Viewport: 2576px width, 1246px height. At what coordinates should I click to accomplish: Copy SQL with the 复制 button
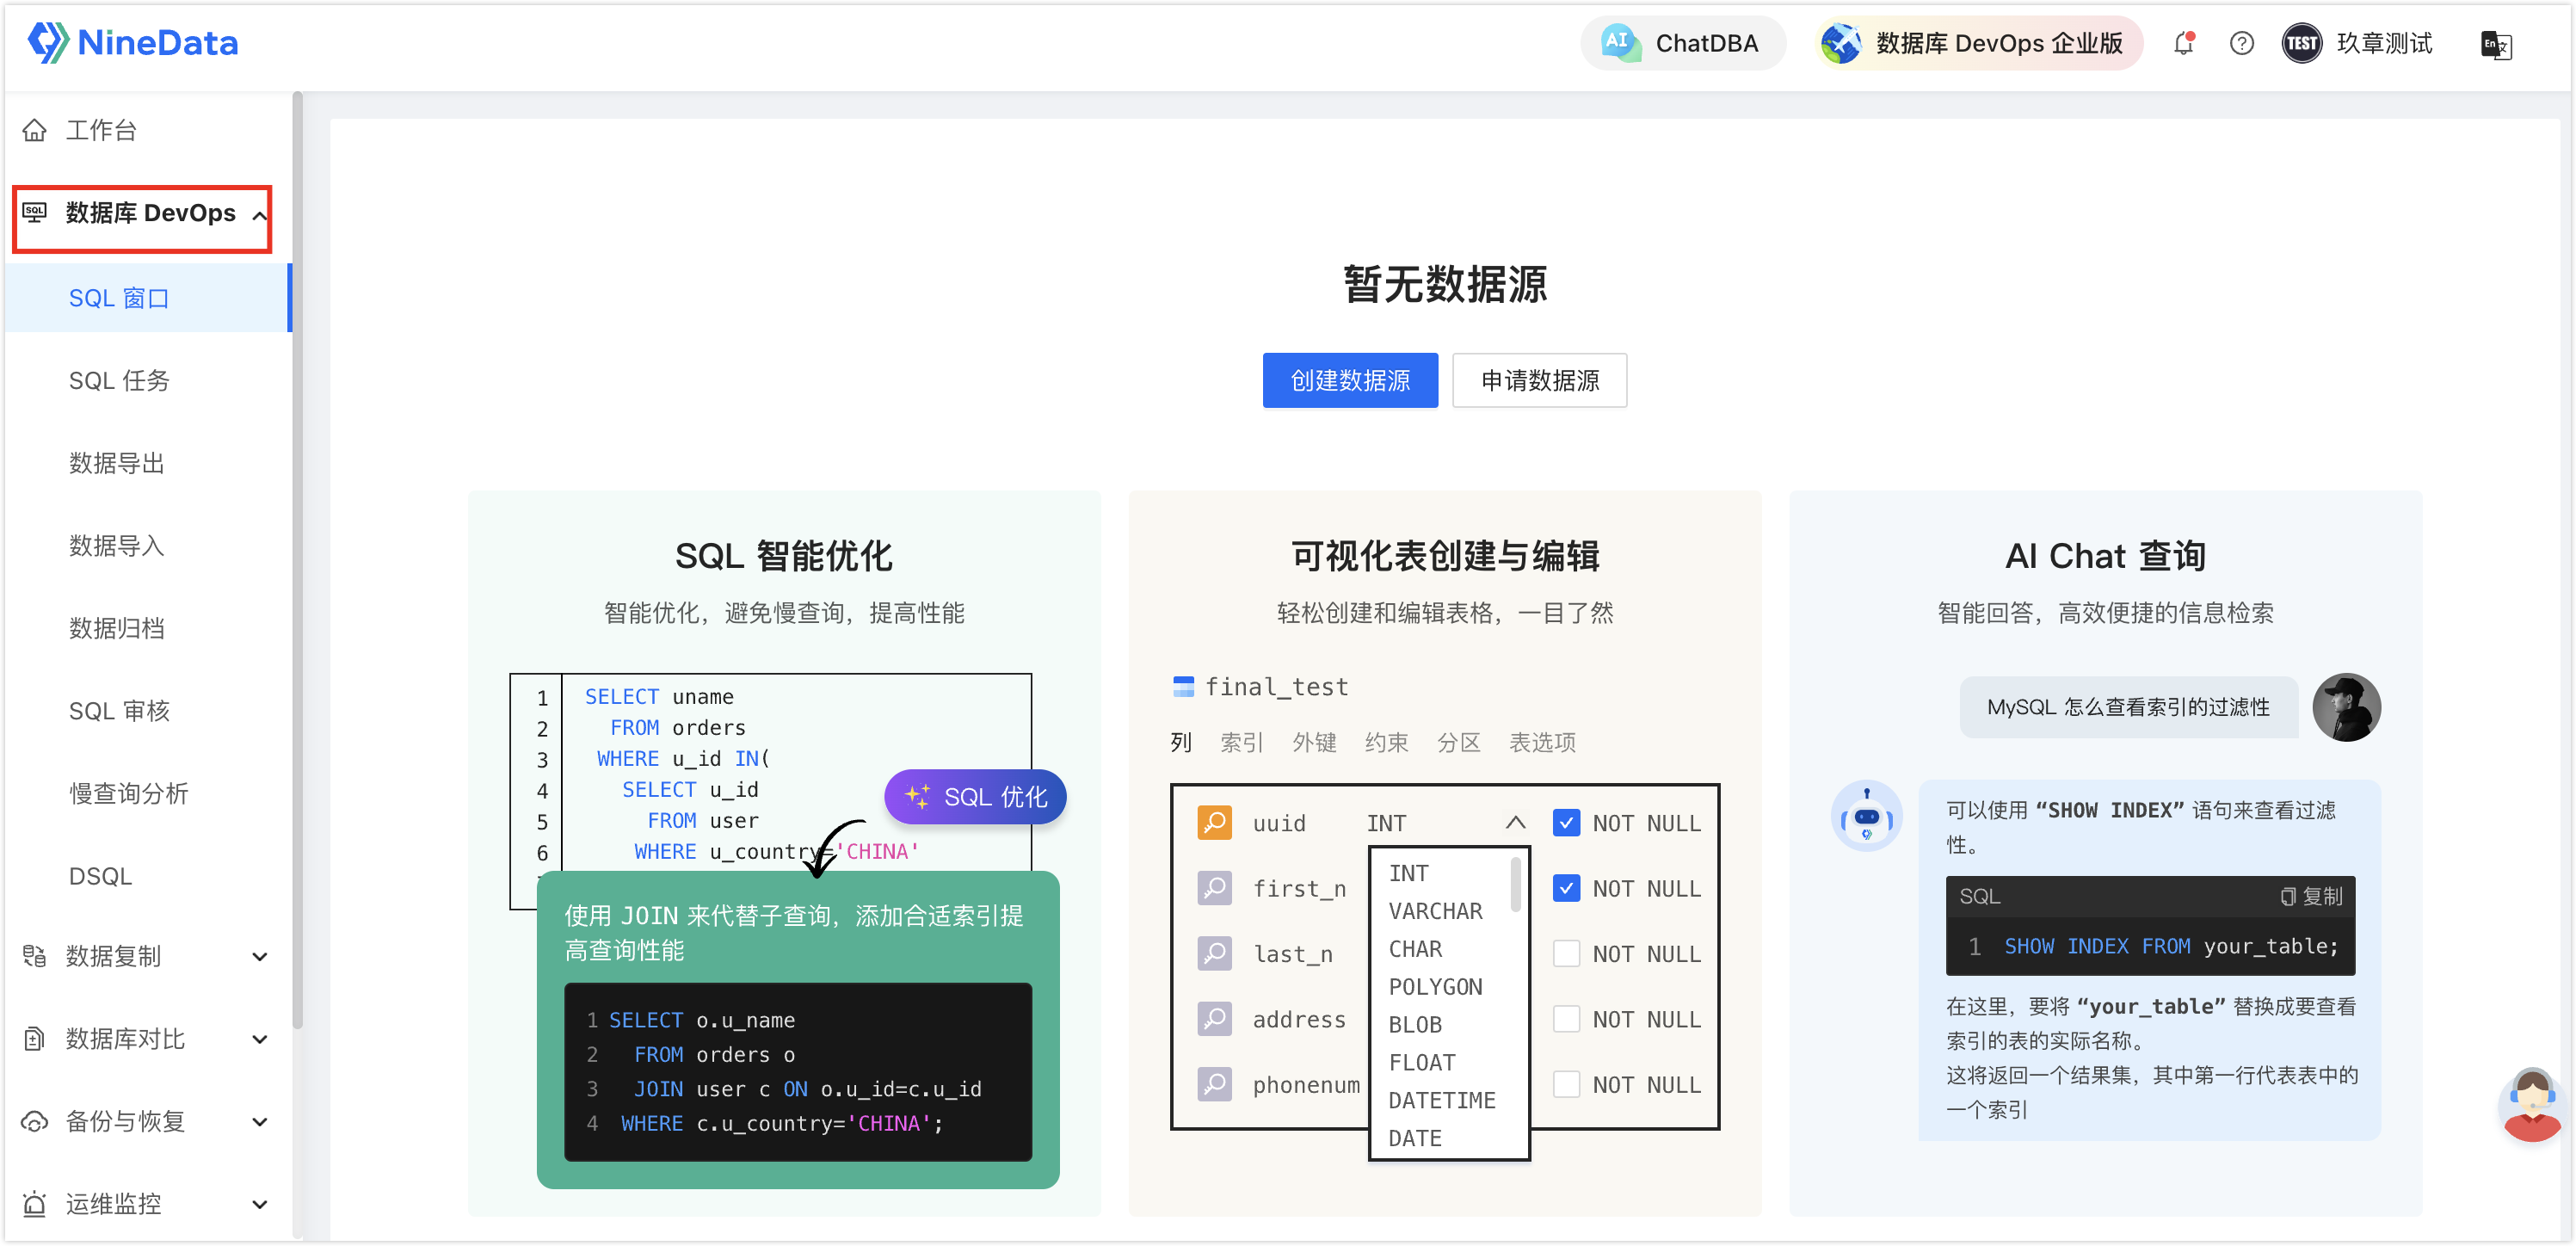[x=2311, y=896]
